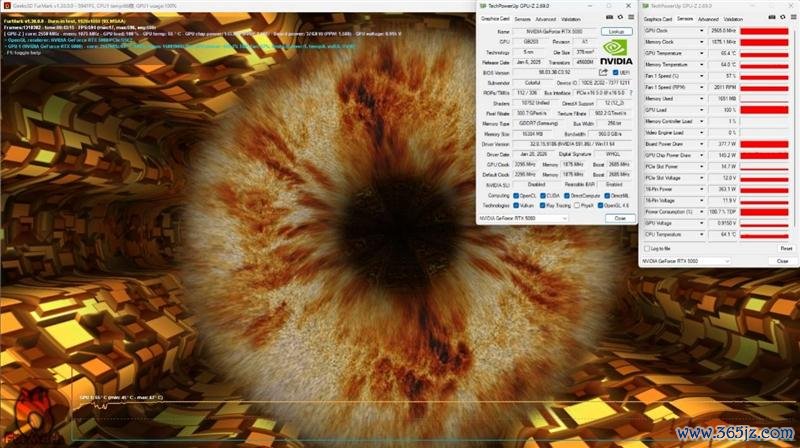Open the Fan 1 Speed (%) sensor dropdown
Image resolution: width=800 pixels, height=448 pixels.
point(702,76)
